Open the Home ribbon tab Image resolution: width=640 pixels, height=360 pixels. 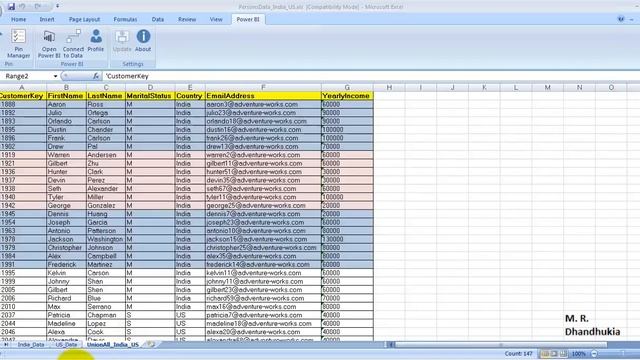pos(18,19)
